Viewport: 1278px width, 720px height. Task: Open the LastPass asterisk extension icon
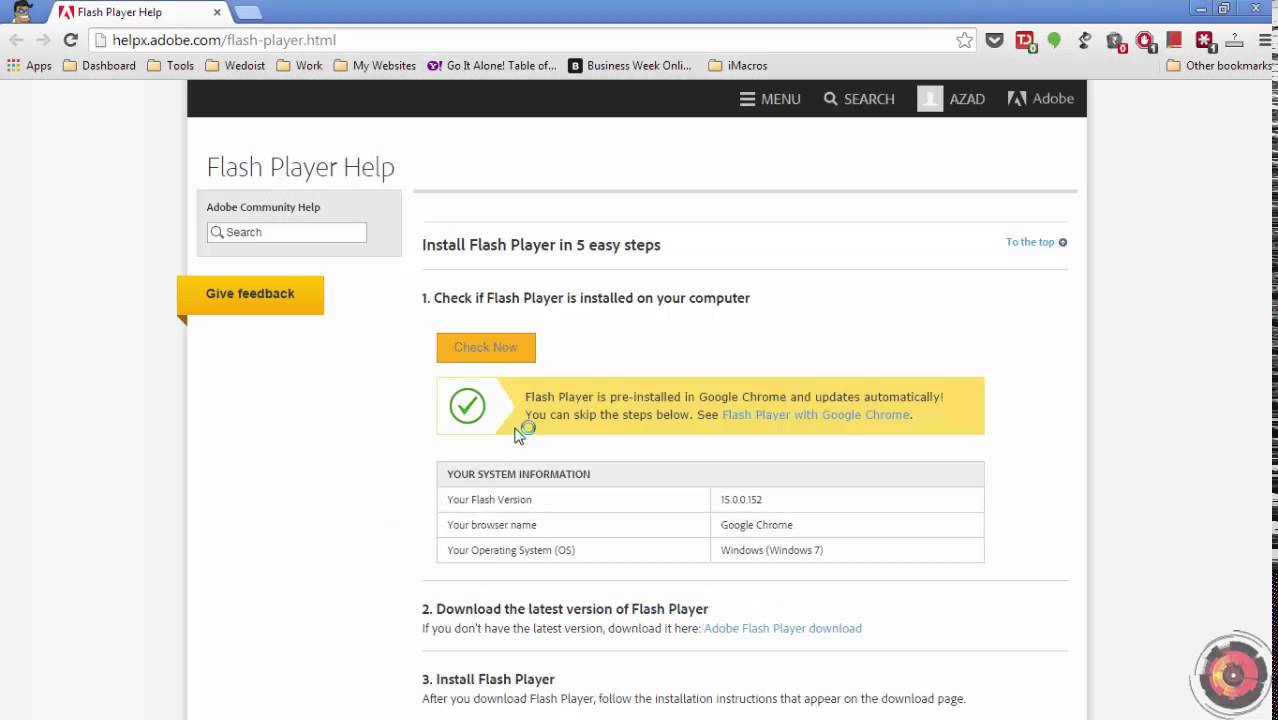(1206, 41)
